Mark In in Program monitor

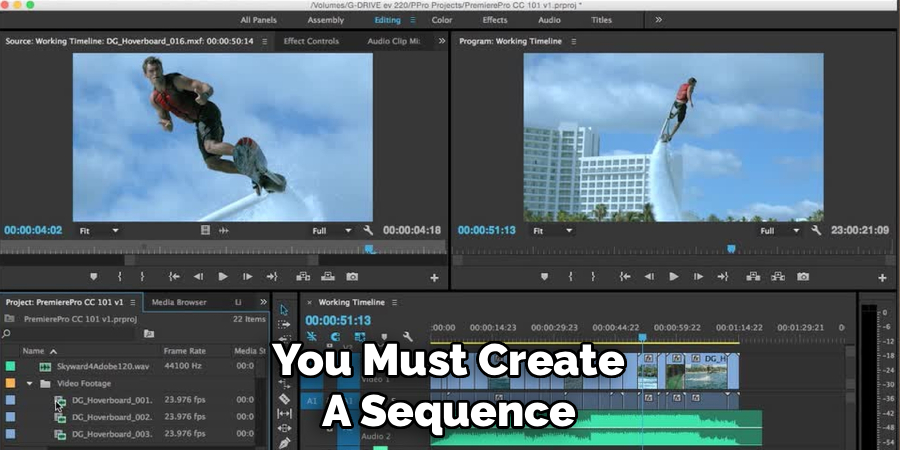pyautogui.click(x=571, y=277)
